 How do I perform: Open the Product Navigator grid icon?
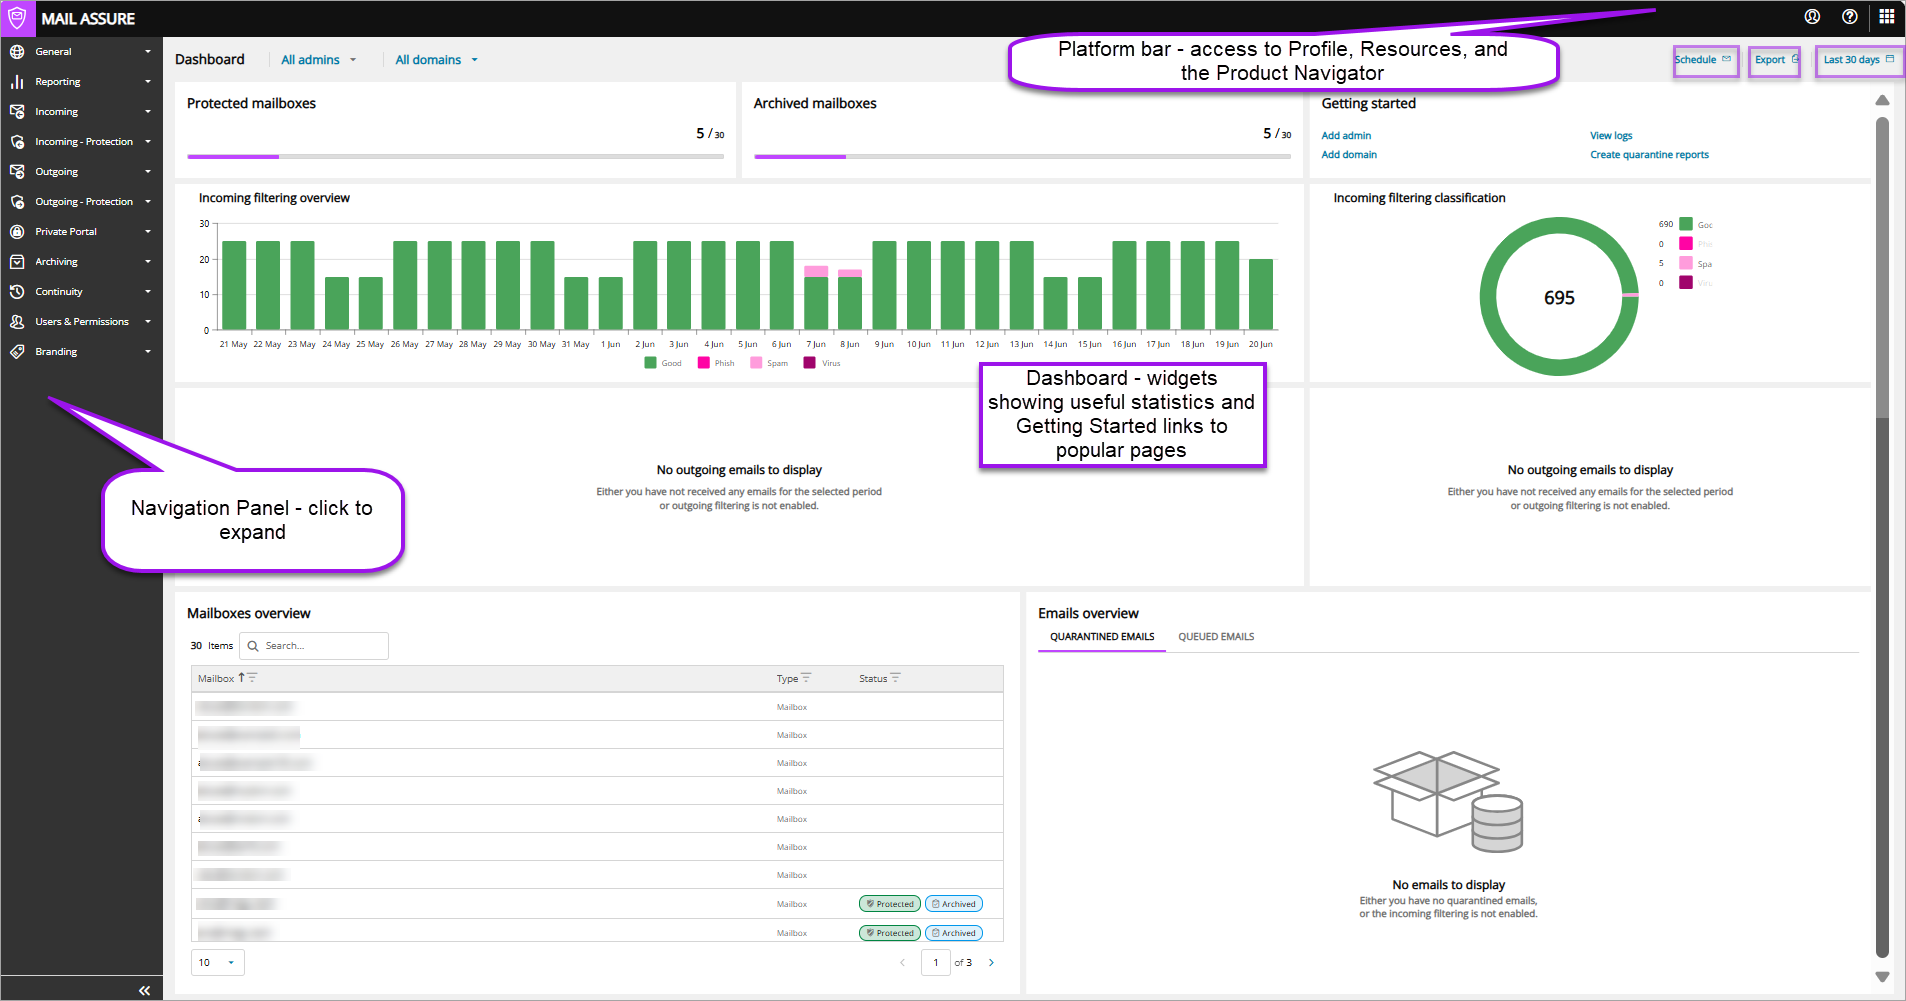pyautogui.click(x=1887, y=17)
